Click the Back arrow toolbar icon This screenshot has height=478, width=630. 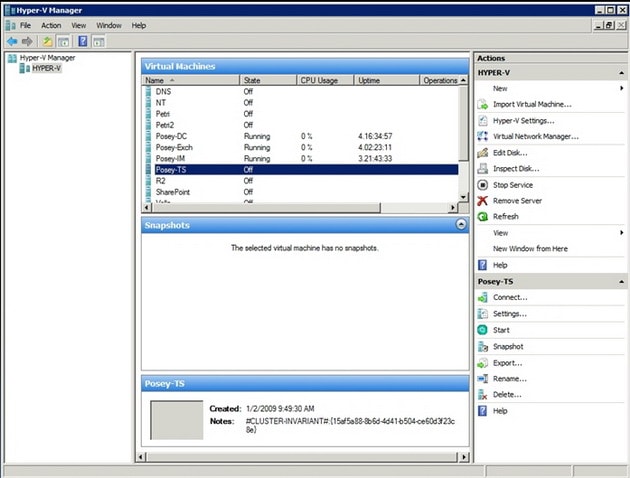(12, 41)
